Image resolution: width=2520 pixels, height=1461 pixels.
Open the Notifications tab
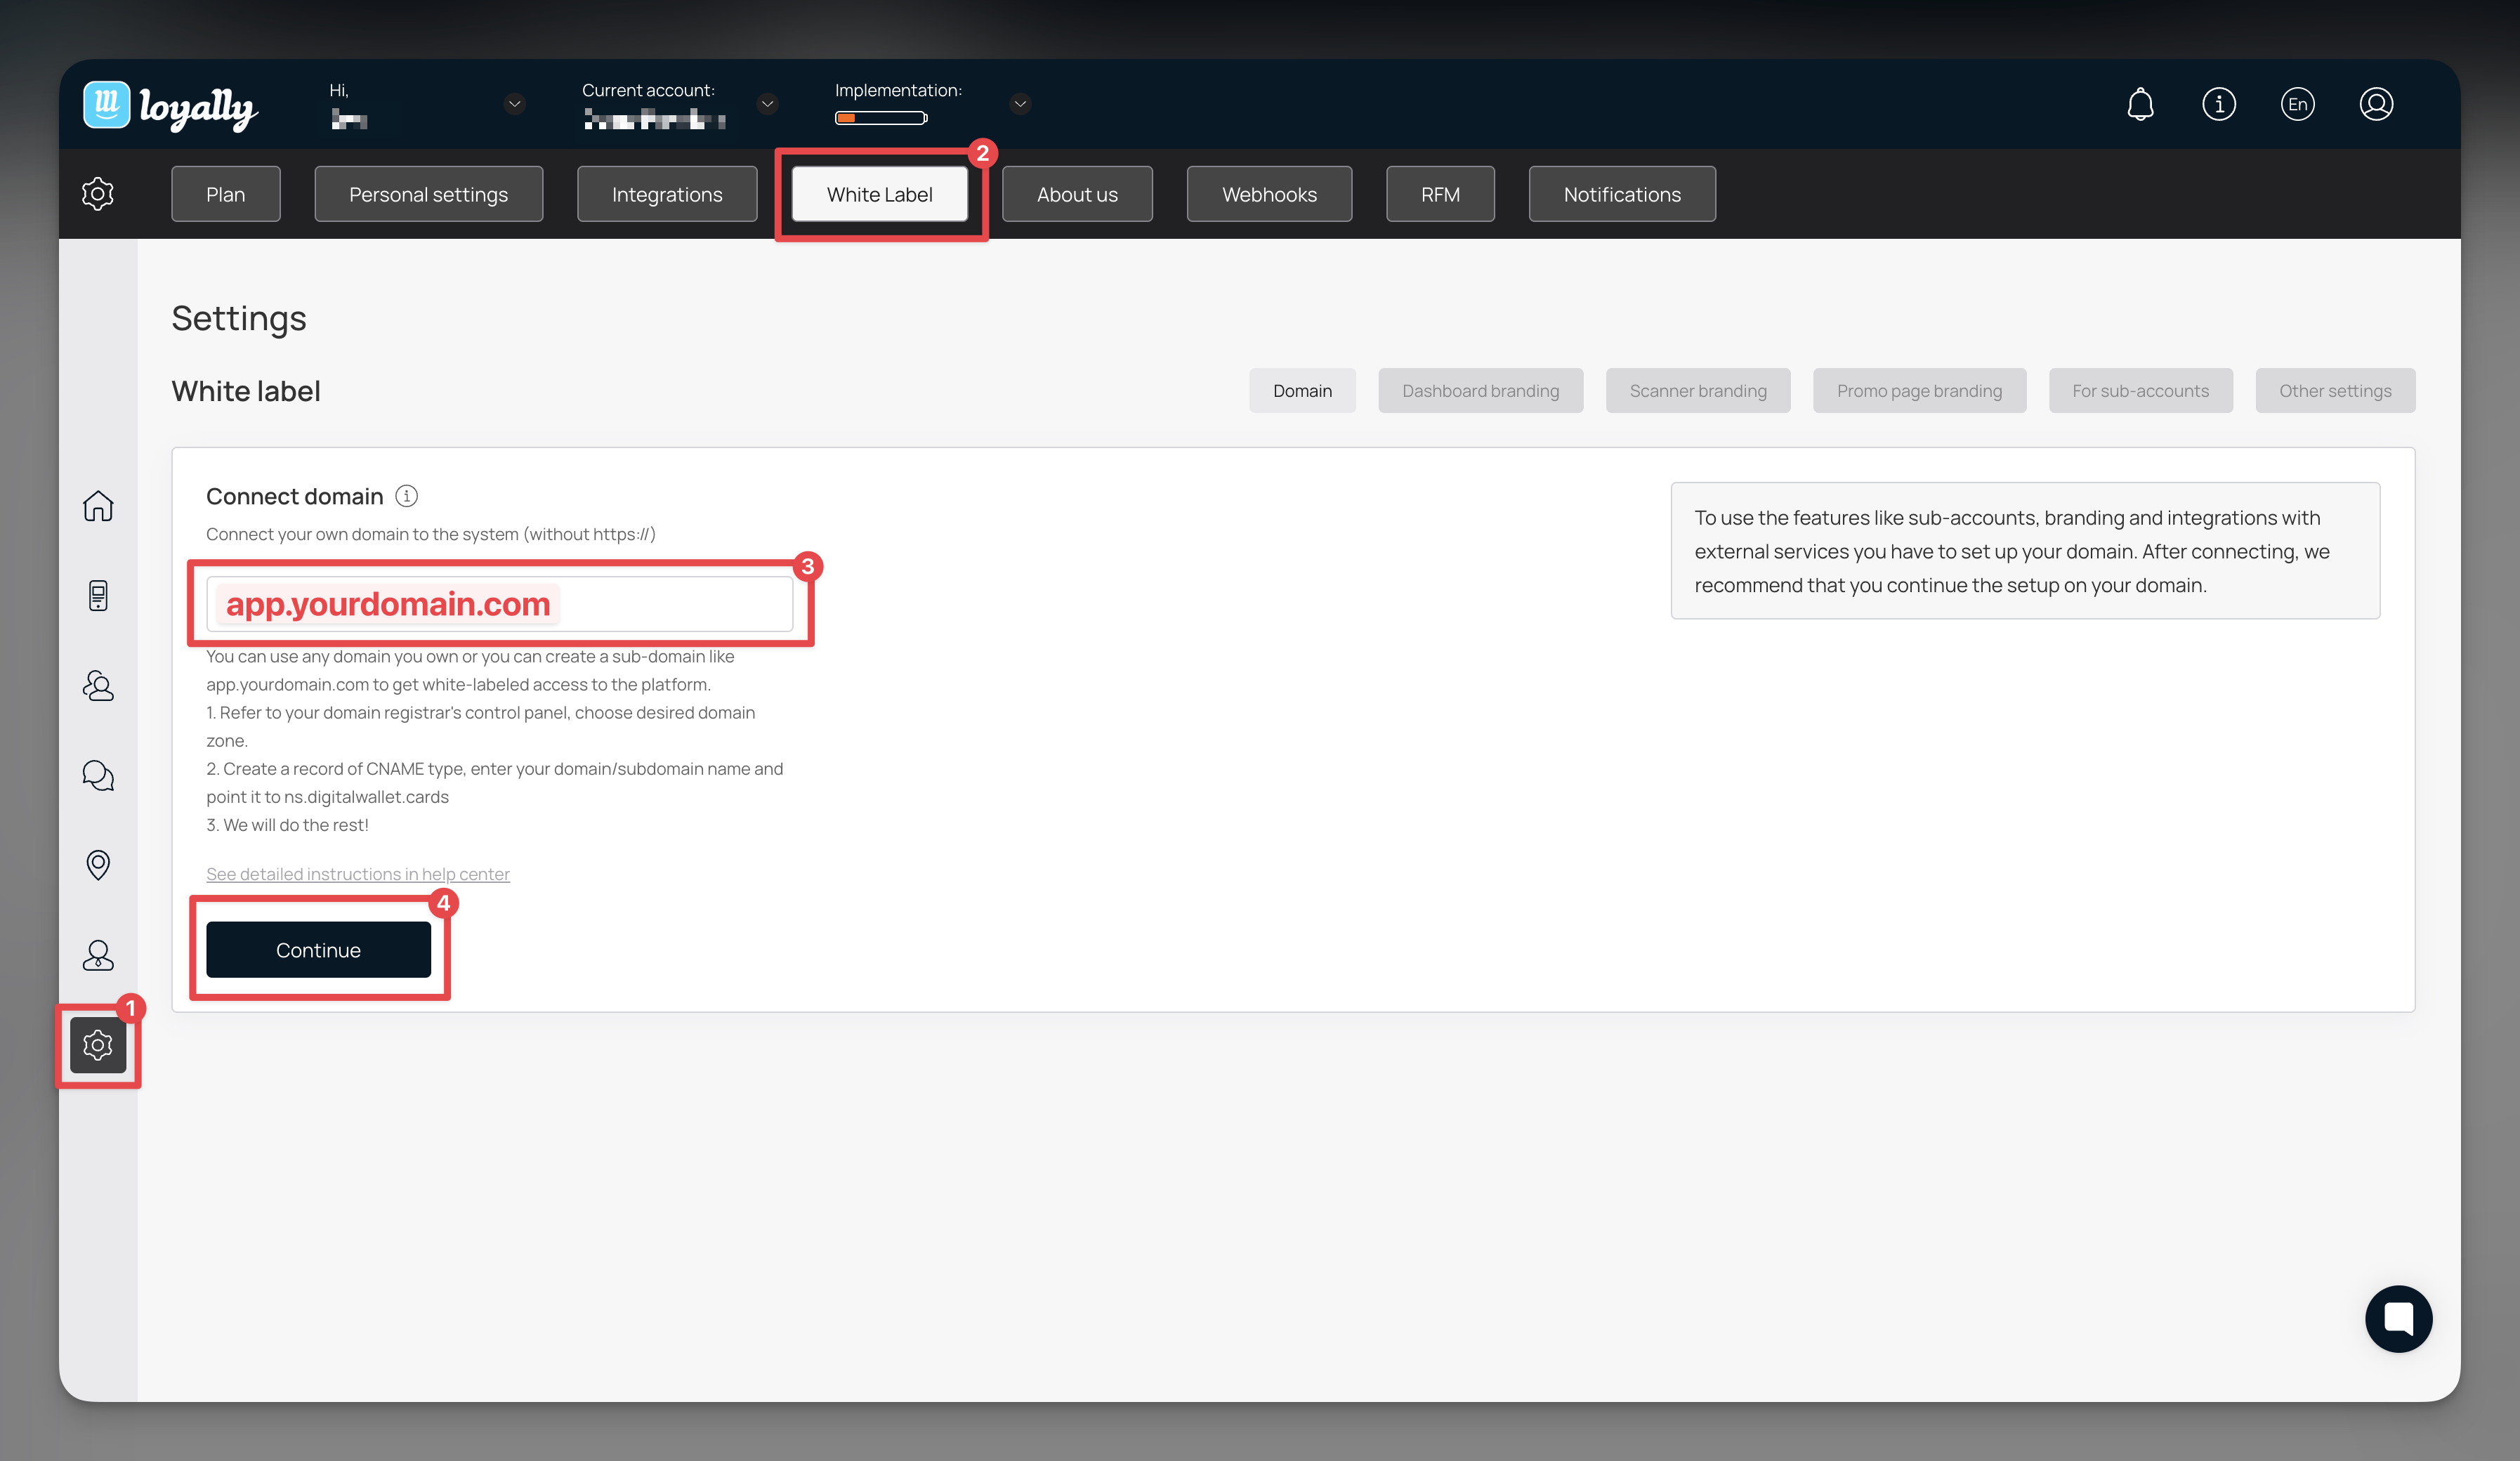point(1622,194)
